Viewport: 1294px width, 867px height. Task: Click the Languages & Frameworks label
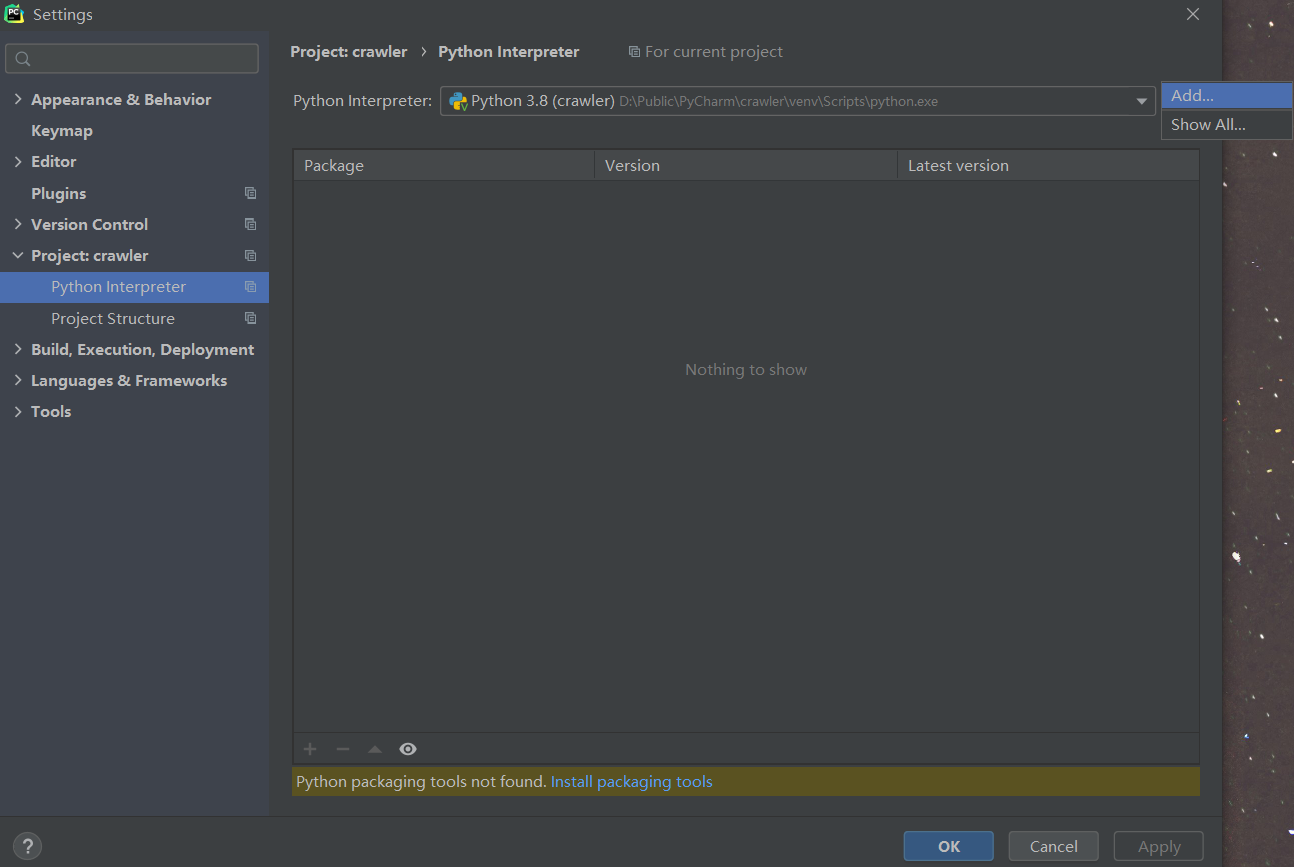[129, 380]
